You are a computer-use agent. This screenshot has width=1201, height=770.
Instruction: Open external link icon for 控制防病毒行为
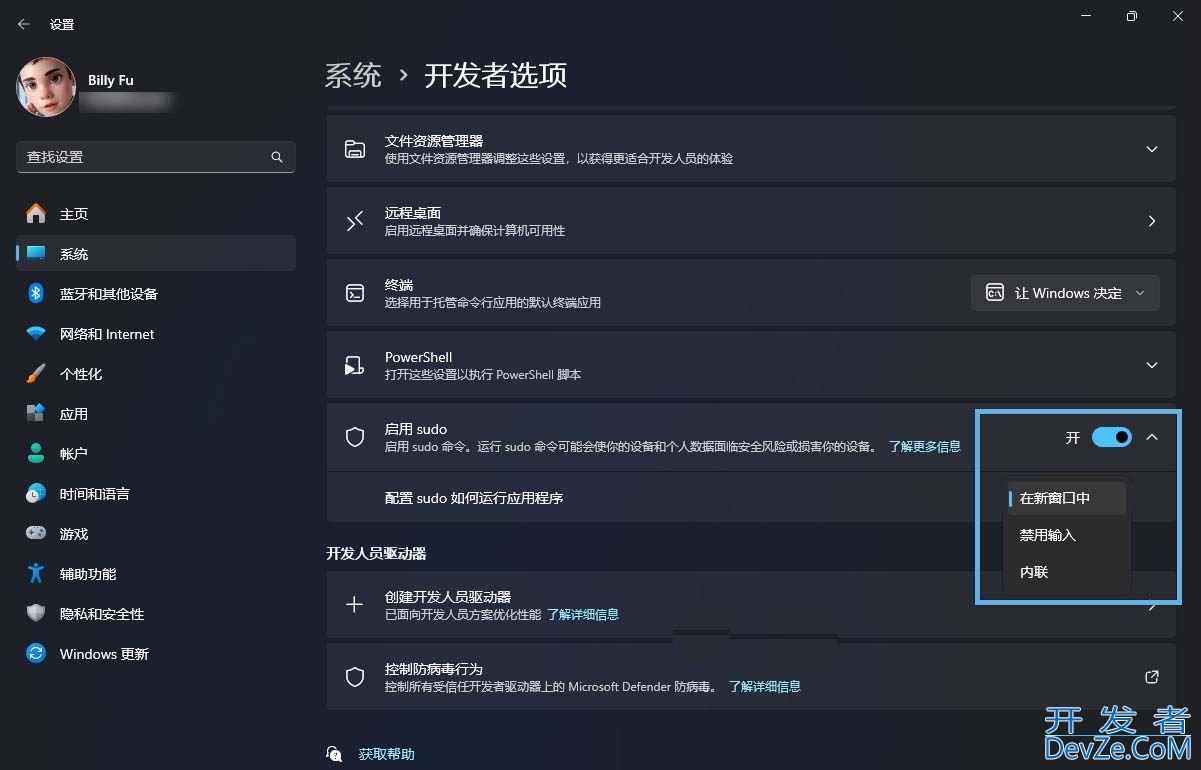1152,677
